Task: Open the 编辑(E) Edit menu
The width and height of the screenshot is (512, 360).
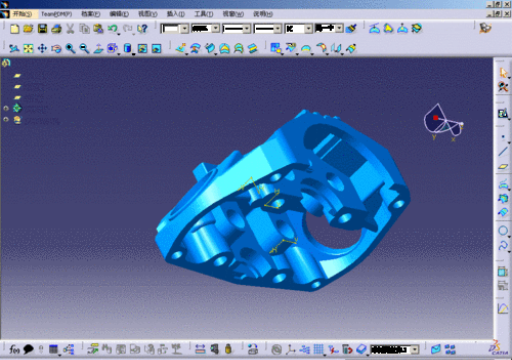Action: pos(119,14)
